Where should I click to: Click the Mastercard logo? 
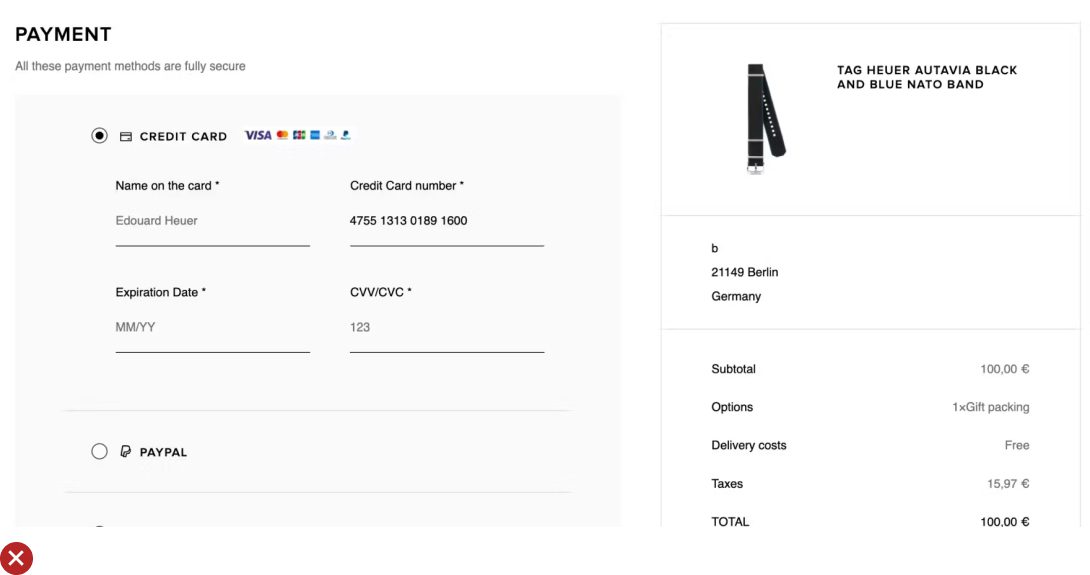283,135
